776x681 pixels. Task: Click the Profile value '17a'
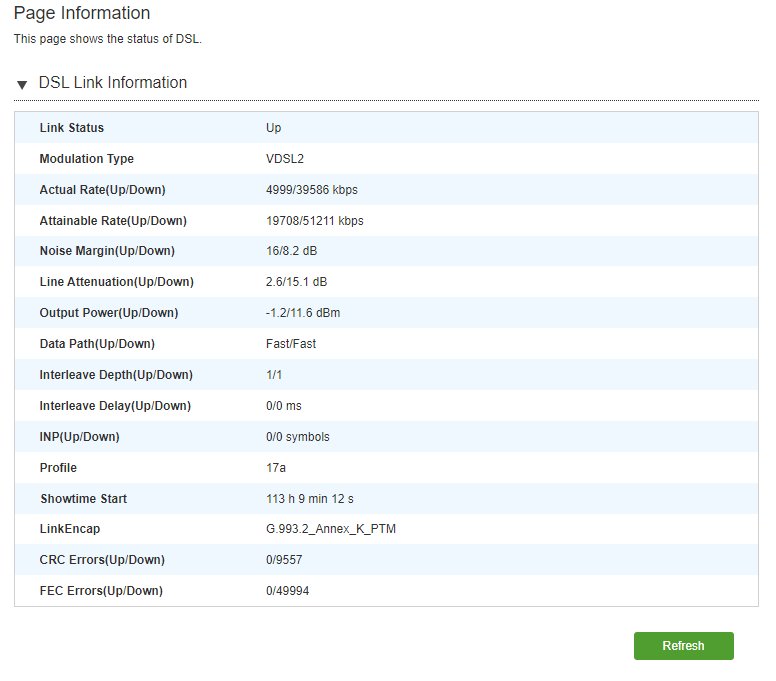[276, 468]
